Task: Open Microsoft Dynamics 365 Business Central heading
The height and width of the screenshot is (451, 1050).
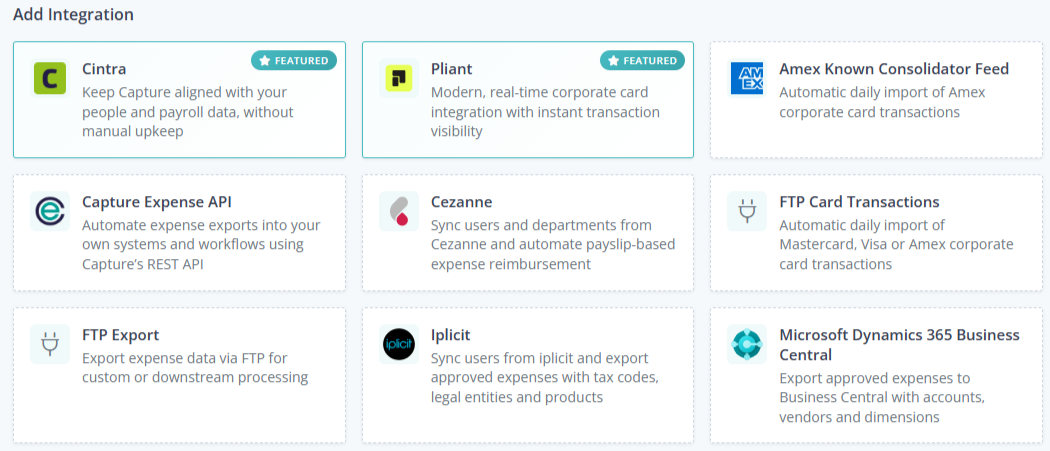Action: pyautogui.click(x=899, y=344)
